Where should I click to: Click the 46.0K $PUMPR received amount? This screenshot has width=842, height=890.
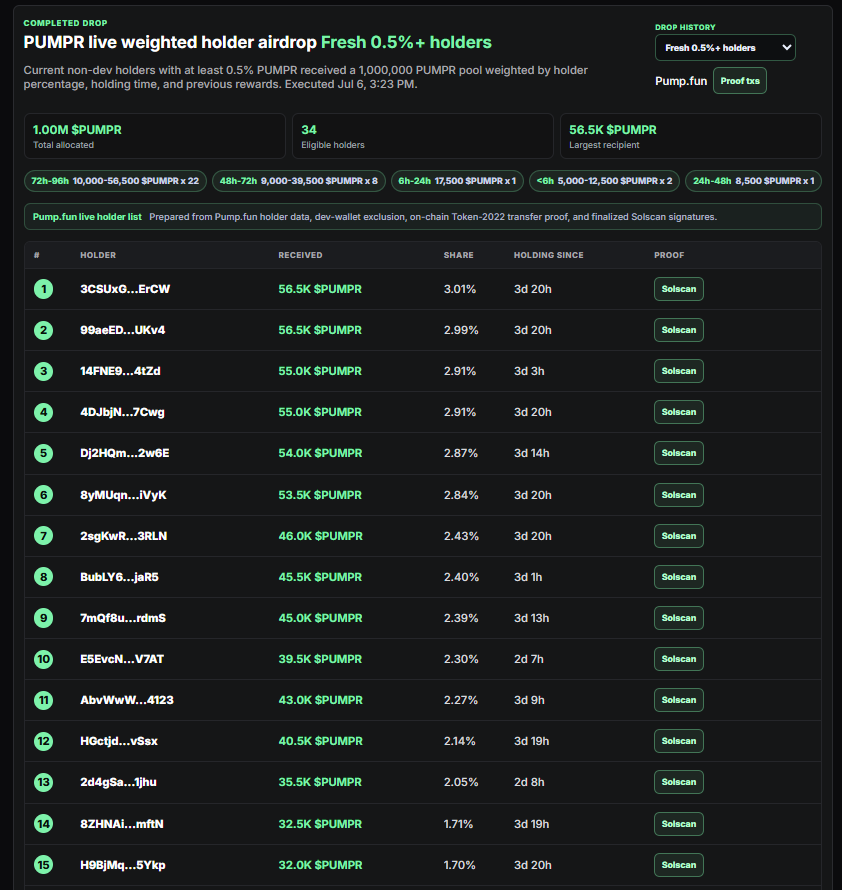(320, 536)
